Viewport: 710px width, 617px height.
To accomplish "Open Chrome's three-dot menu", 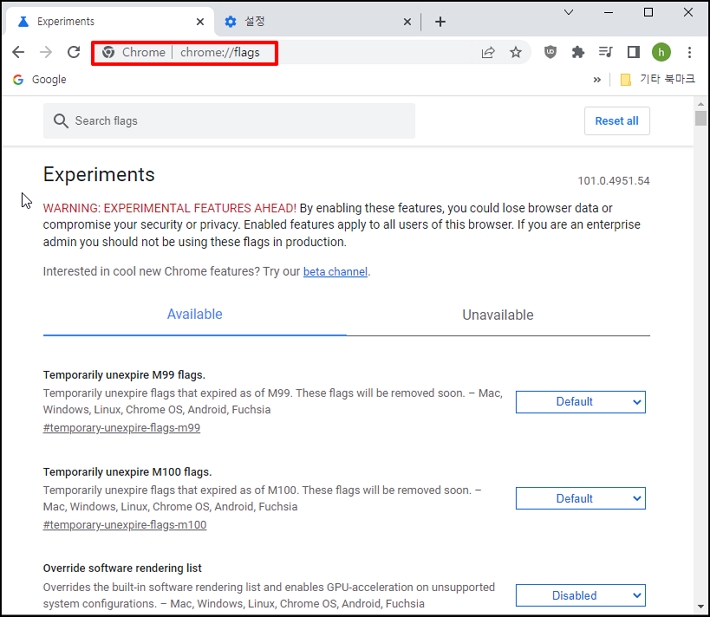I will click(690, 52).
